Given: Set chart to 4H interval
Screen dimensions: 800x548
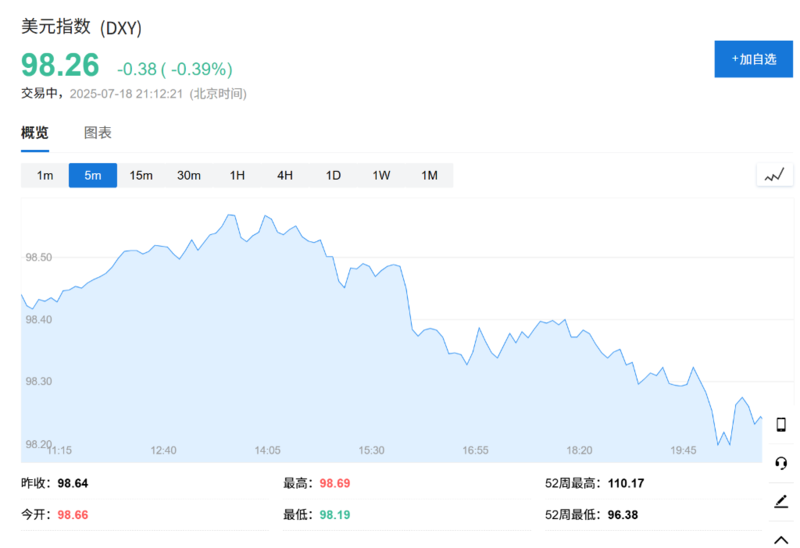Looking at the screenshot, I should point(285,176).
